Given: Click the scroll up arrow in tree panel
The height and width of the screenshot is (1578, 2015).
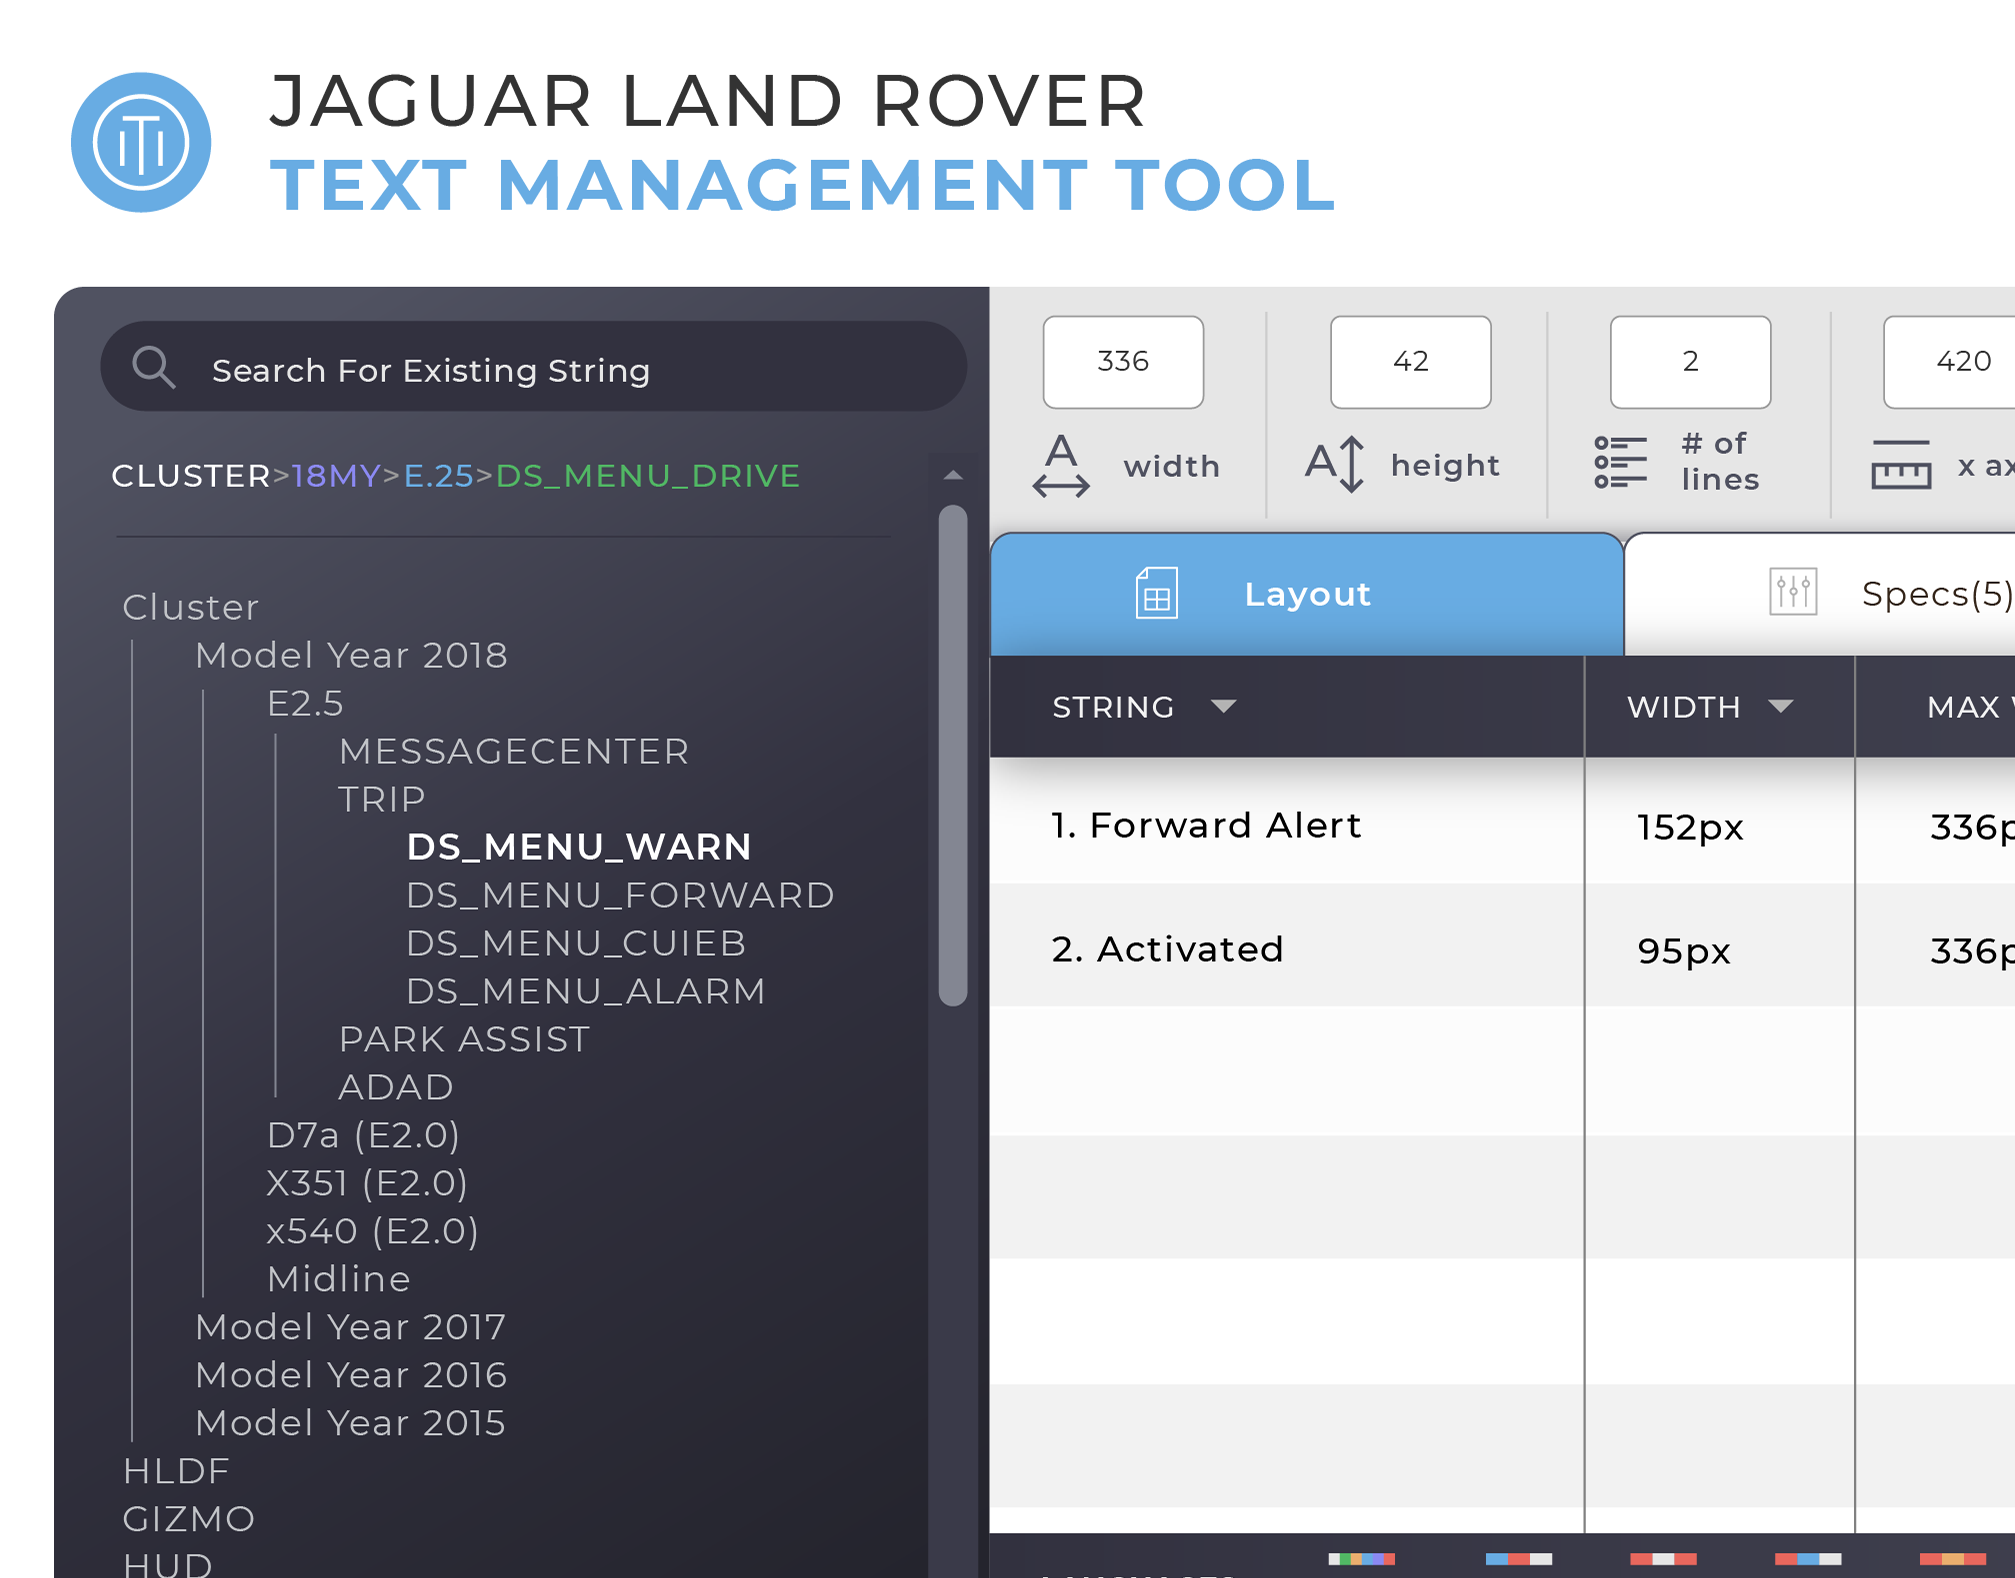Looking at the screenshot, I should click(x=953, y=476).
